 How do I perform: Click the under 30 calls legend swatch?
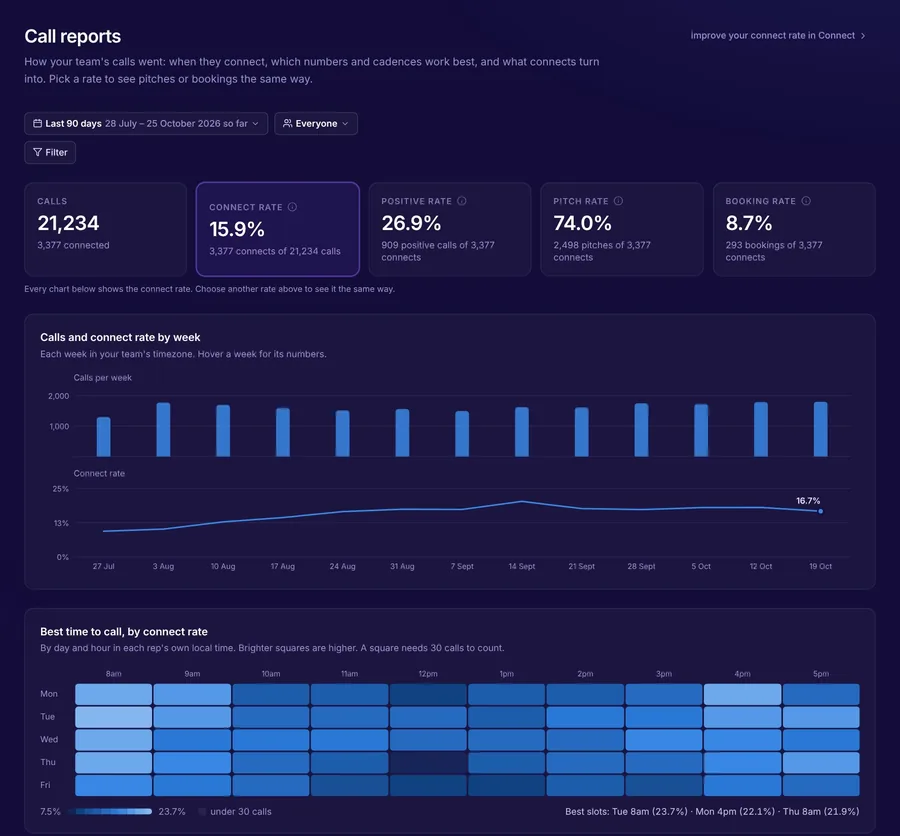tap(202, 811)
